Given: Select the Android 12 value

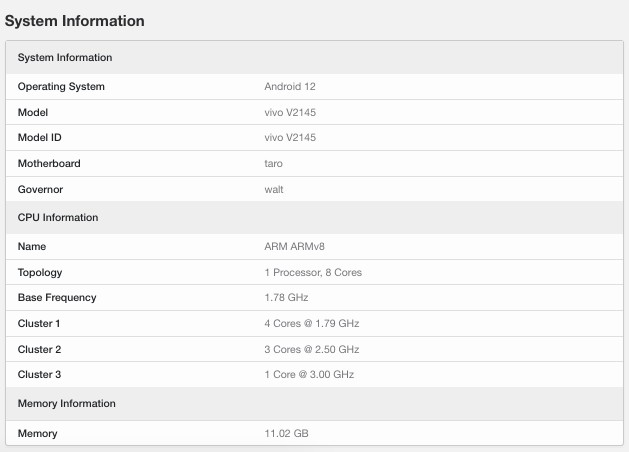Looking at the screenshot, I should pyautogui.click(x=290, y=87).
